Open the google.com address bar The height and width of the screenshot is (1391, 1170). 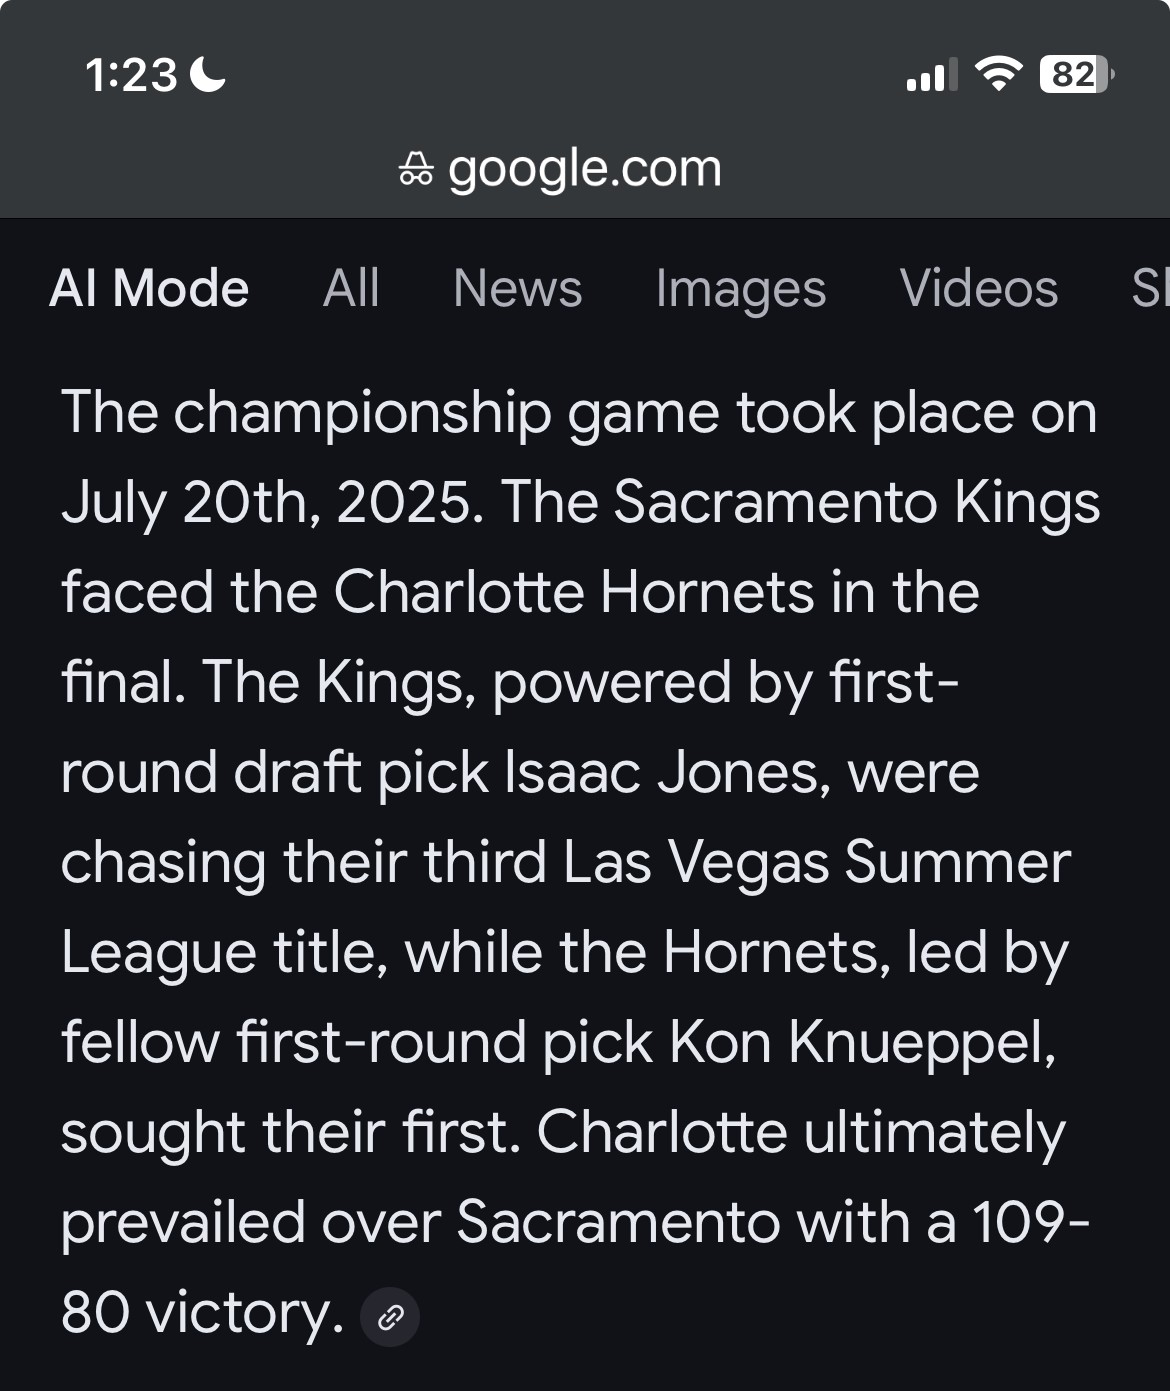coord(585,168)
